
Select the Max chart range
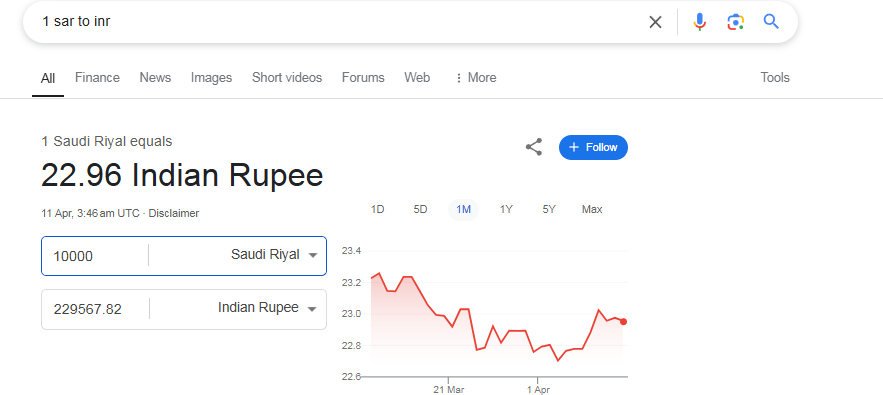592,210
